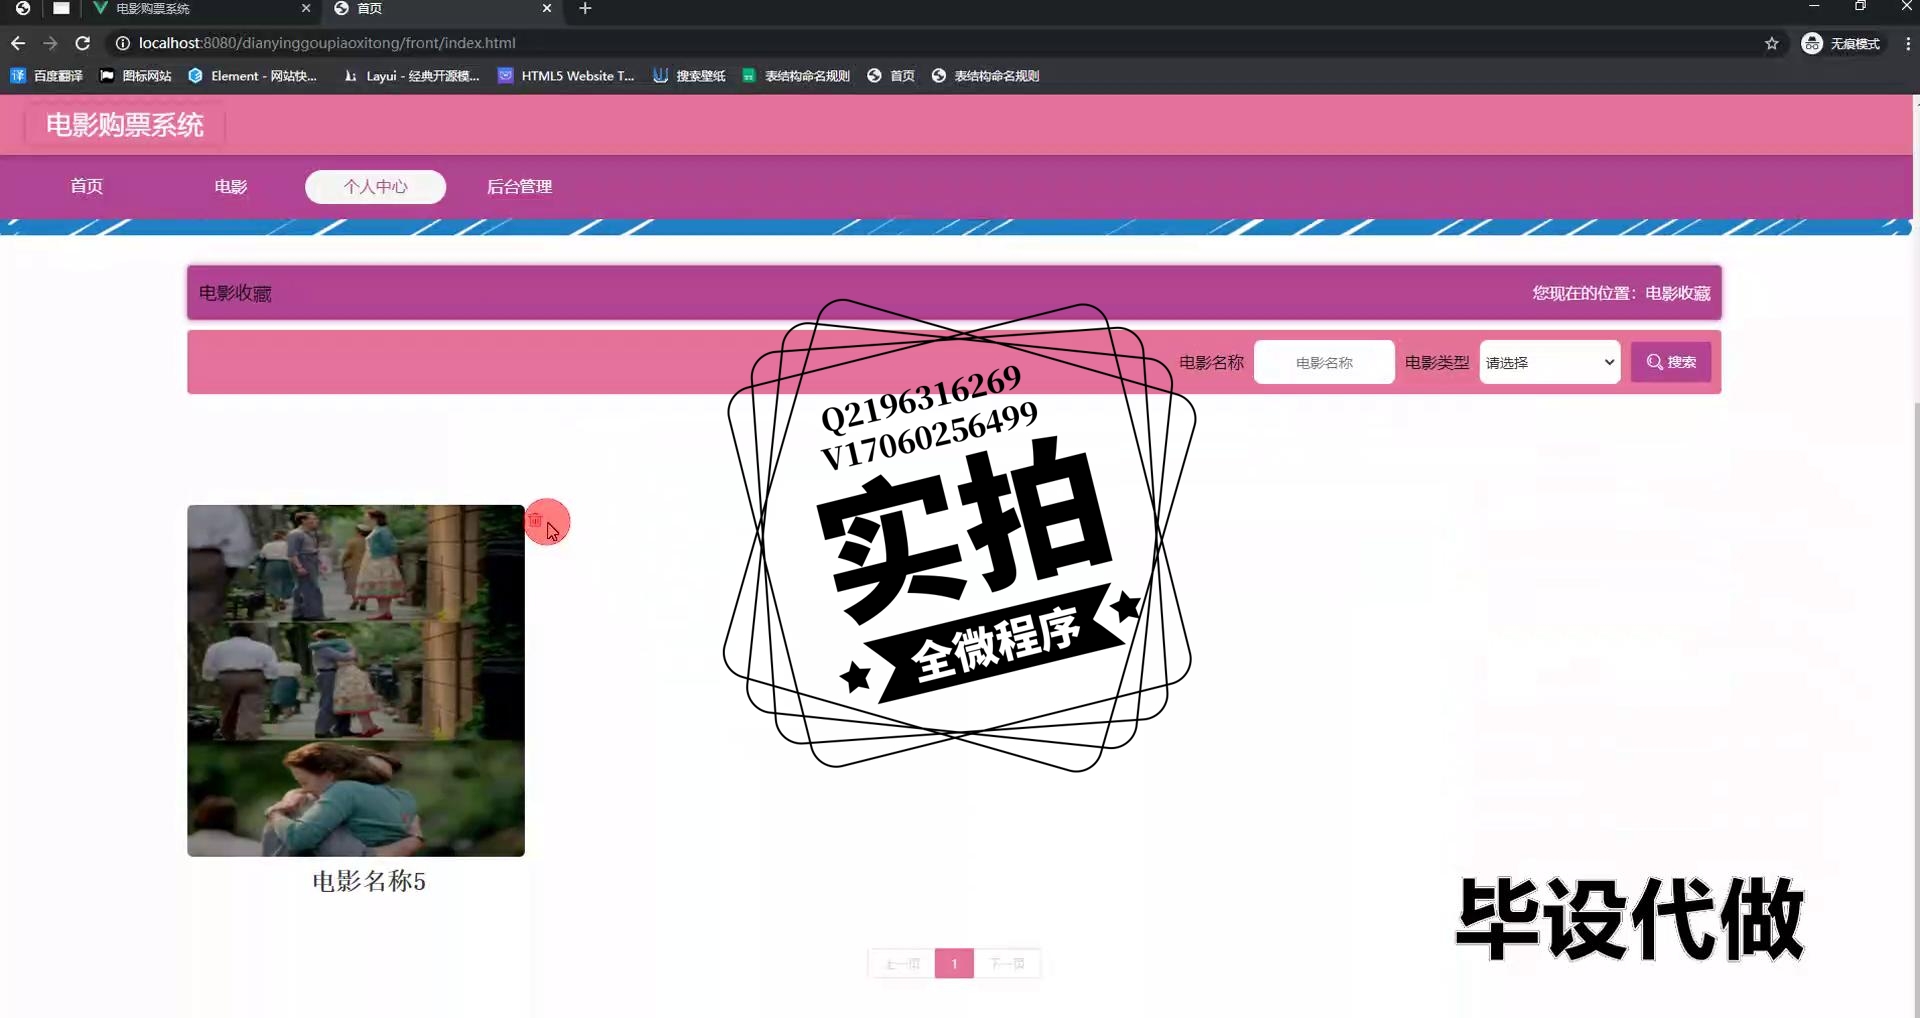This screenshot has width=1920, height=1018.
Task: Open the incognito 无痕模式 profile icon
Action: [1841, 43]
